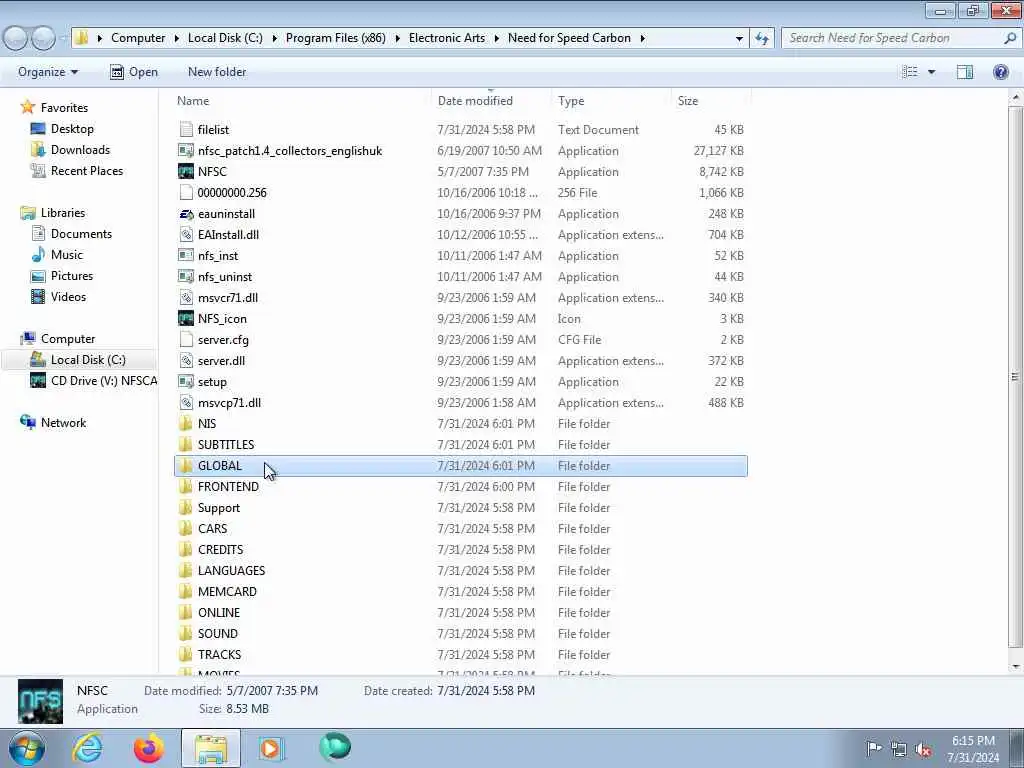Open the view options dropdown arrow

click(931, 72)
